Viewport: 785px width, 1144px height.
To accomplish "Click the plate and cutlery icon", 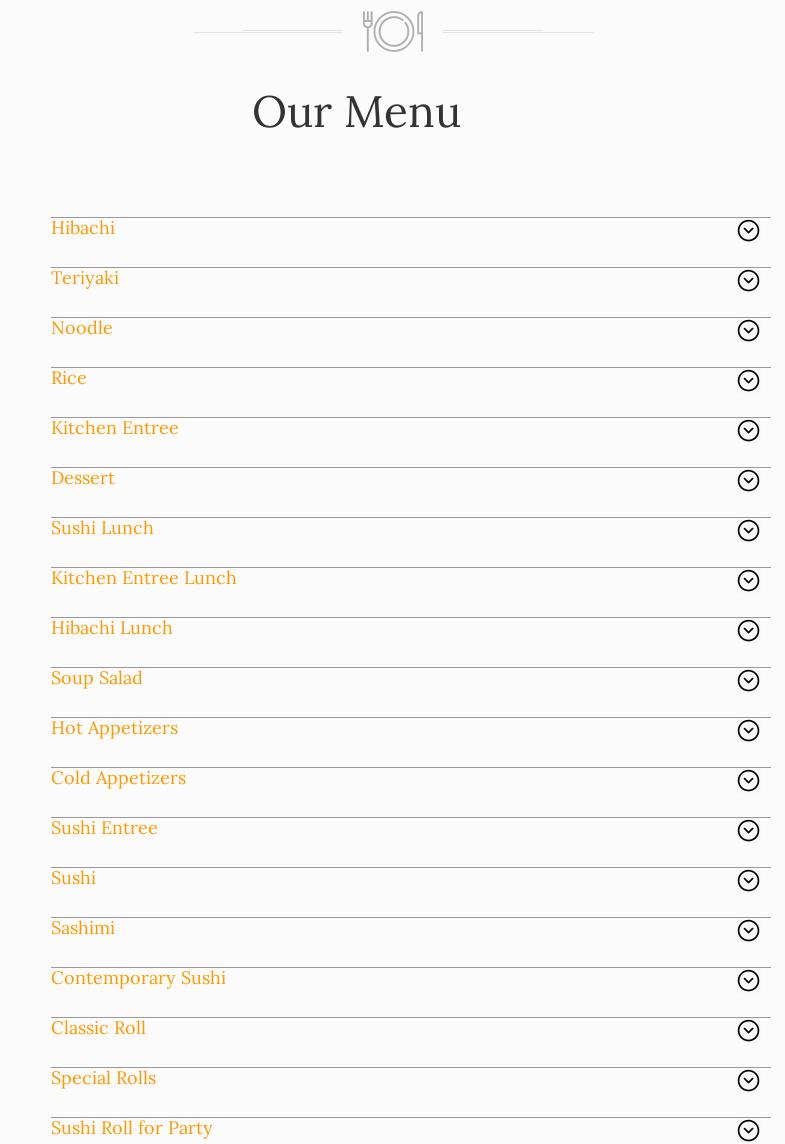I will coord(393,31).
